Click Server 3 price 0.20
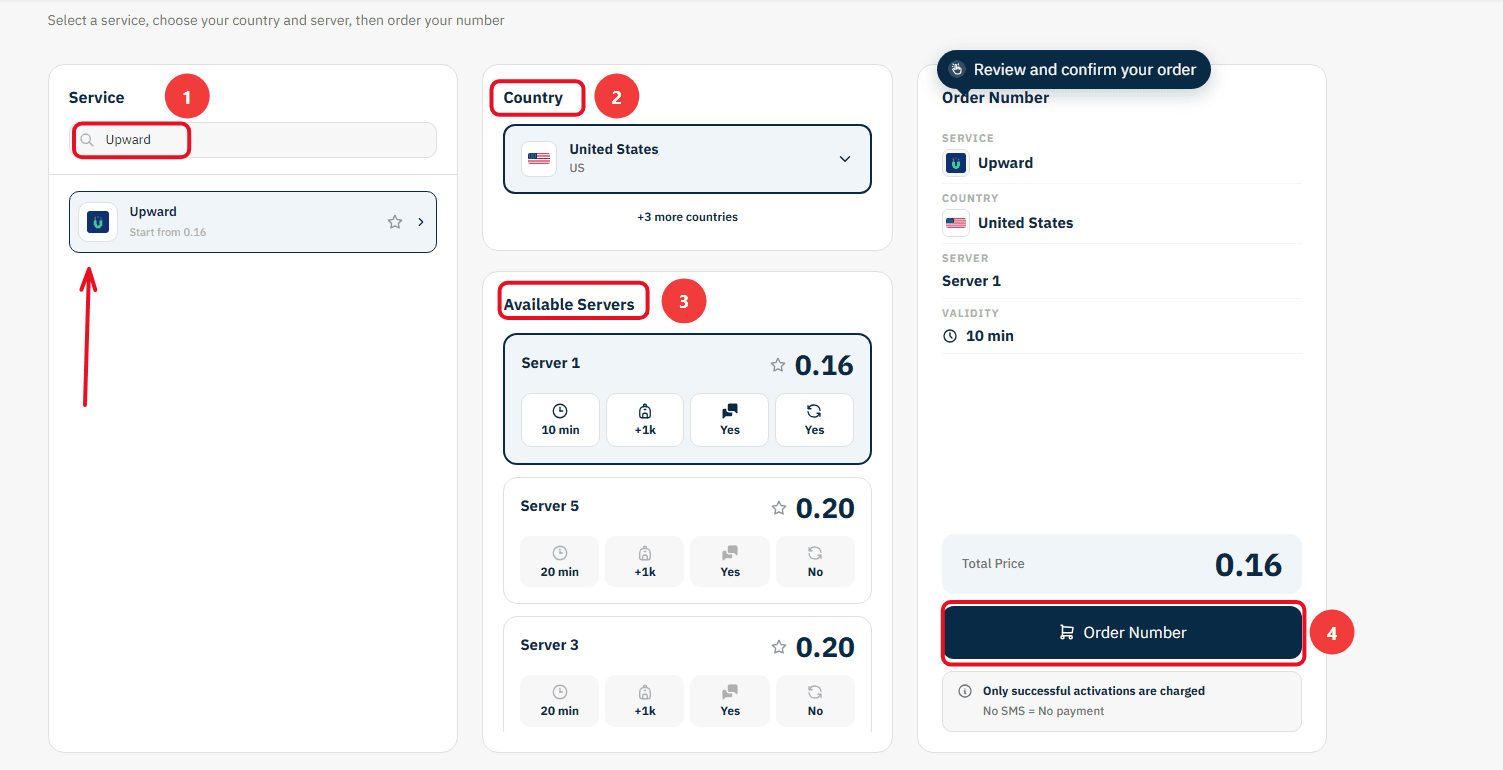The width and height of the screenshot is (1503, 770). [x=825, y=647]
